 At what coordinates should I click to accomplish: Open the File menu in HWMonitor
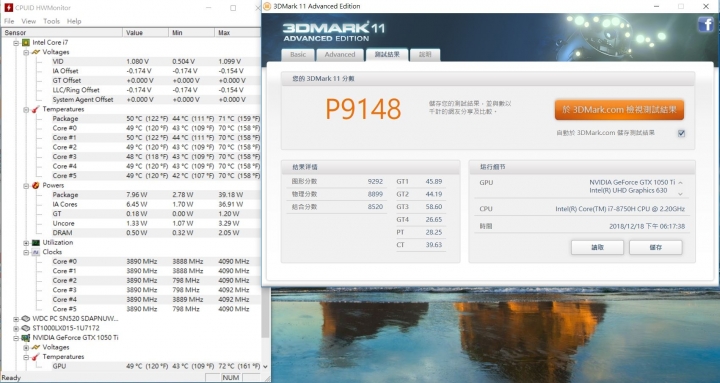click(9, 21)
